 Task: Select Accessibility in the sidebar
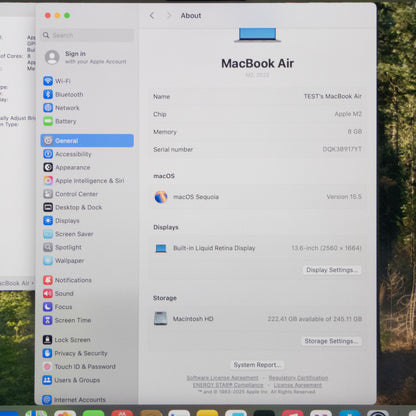pyautogui.click(x=87, y=154)
